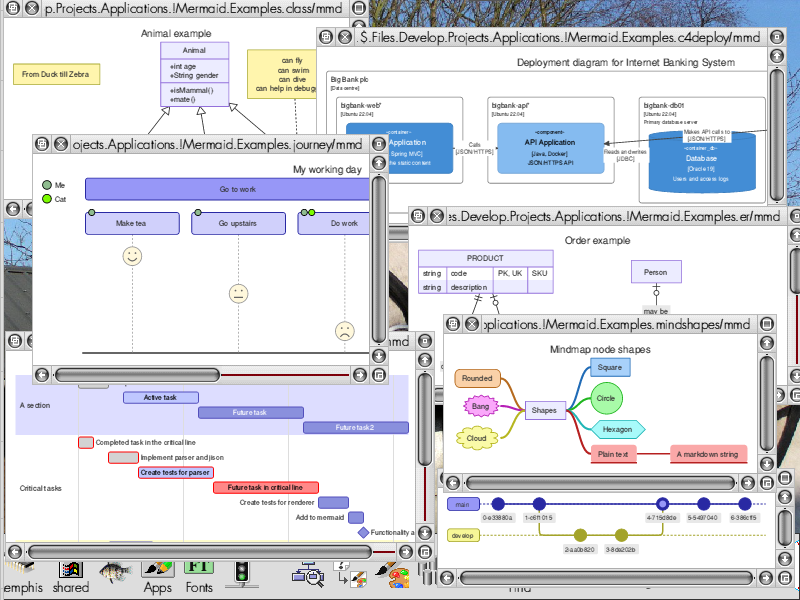Click scroll-down arrow in mindshapes window

(767, 463)
